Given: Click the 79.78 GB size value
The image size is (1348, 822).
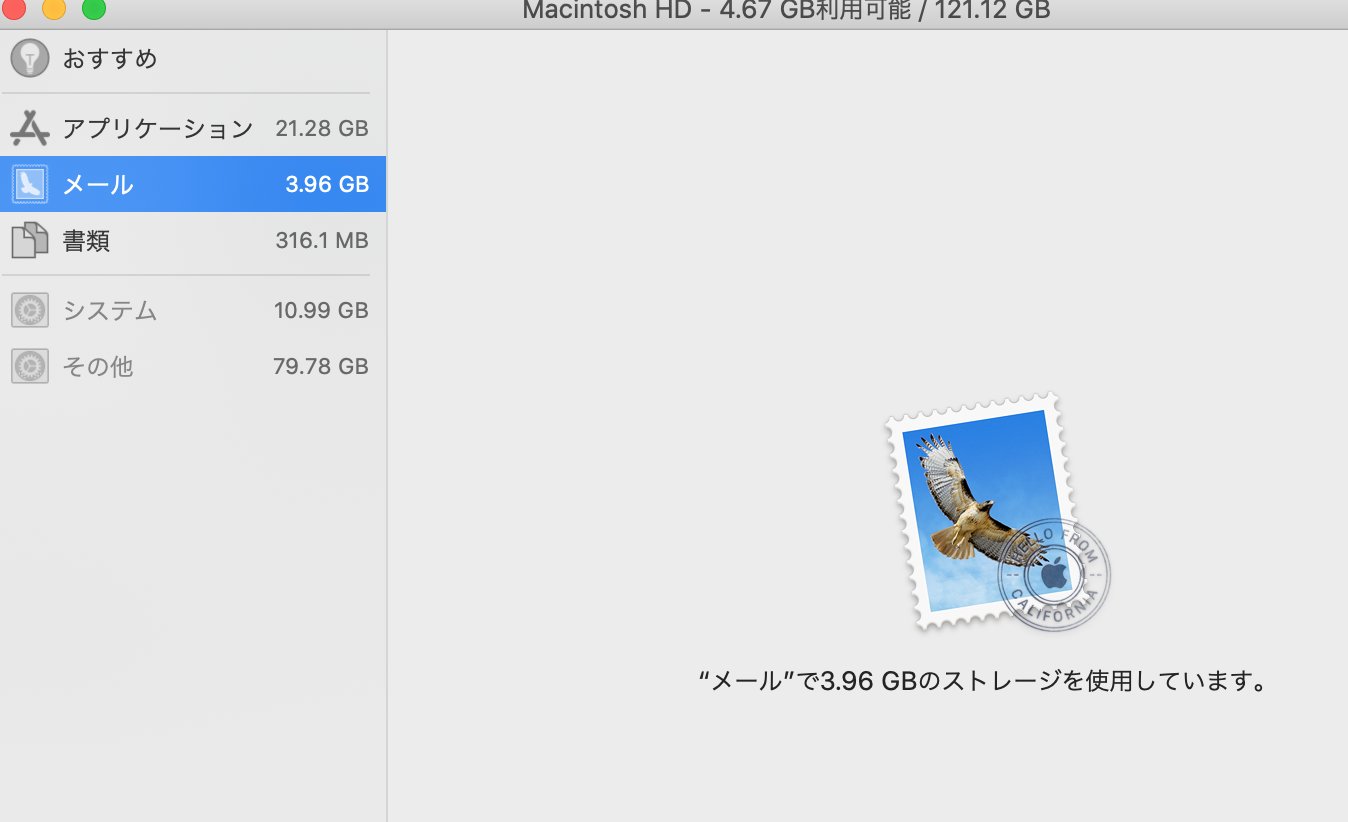Looking at the screenshot, I should (x=321, y=366).
